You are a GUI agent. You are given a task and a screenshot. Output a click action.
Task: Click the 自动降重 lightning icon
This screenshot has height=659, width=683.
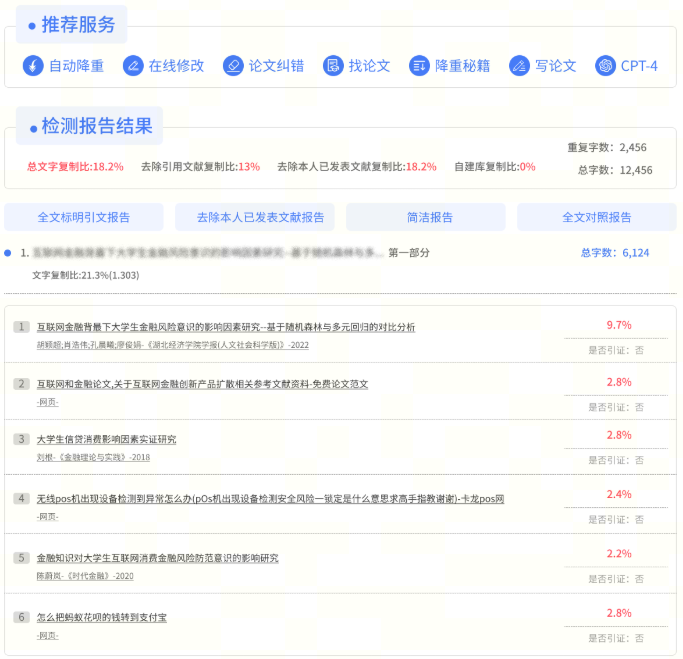(x=32, y=66)
